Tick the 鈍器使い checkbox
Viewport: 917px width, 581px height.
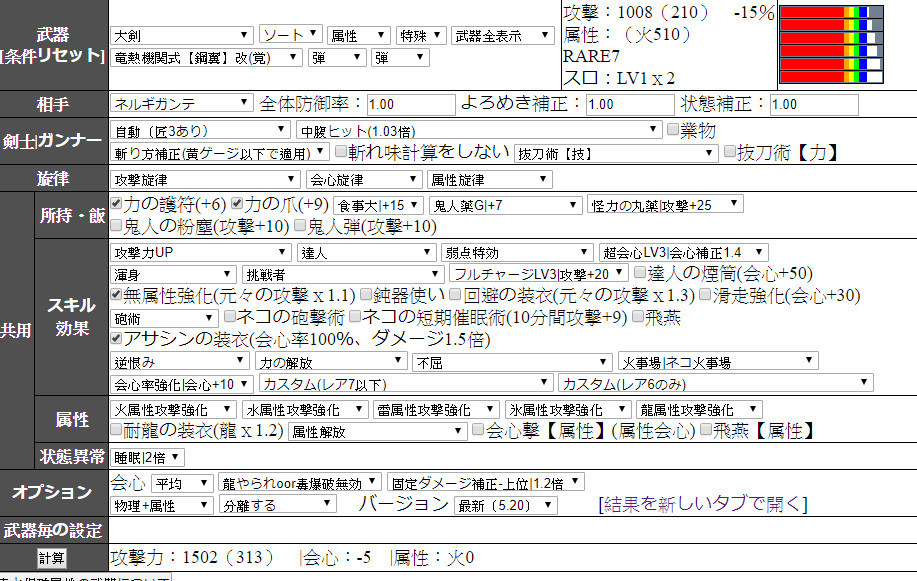coord(366,294)
